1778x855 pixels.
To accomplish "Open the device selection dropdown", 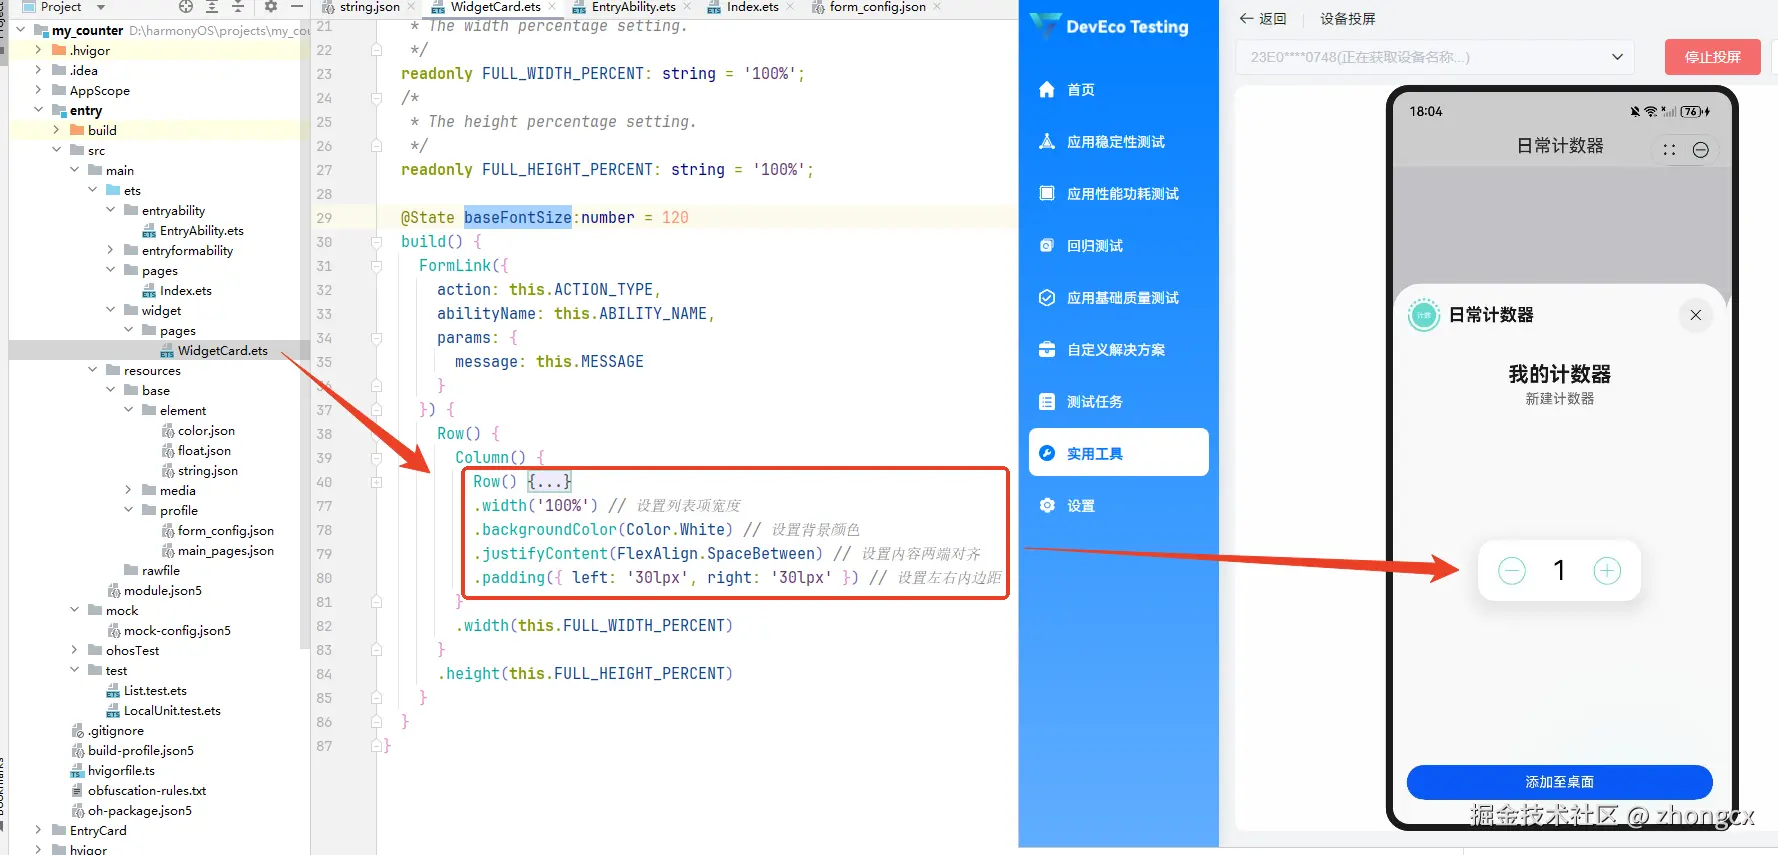I will [1434, 57].
